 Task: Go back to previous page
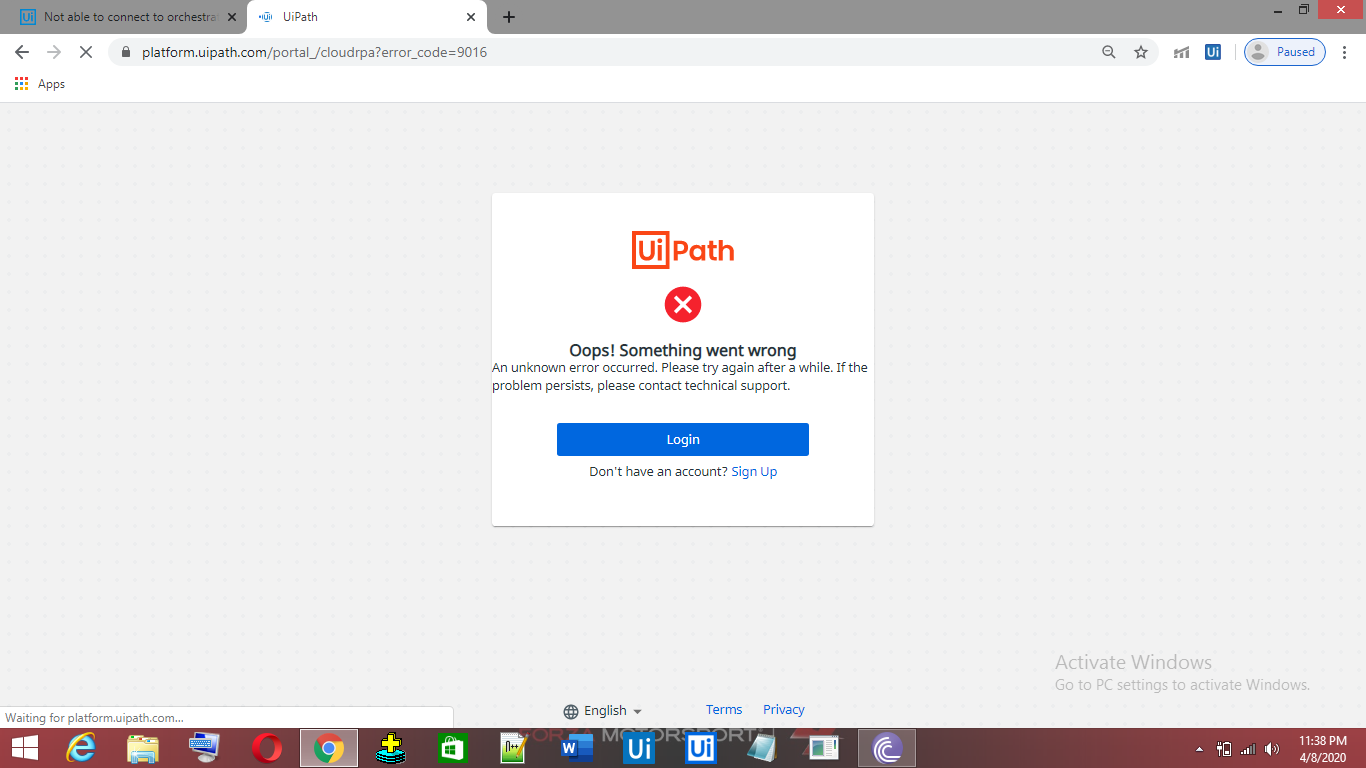pyautogui.click(x=22, y=52)
